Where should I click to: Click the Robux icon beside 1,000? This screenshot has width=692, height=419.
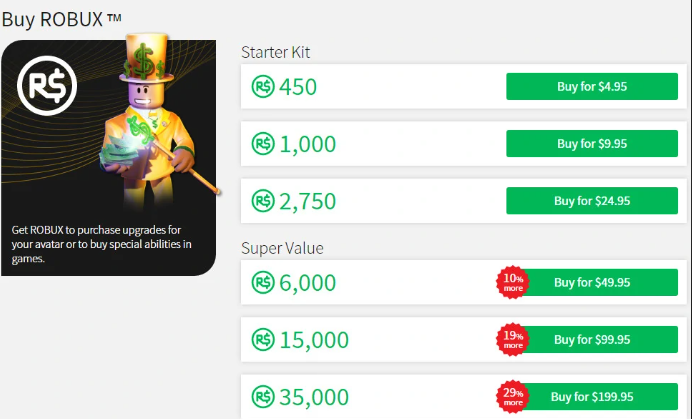tap(262, 144)
